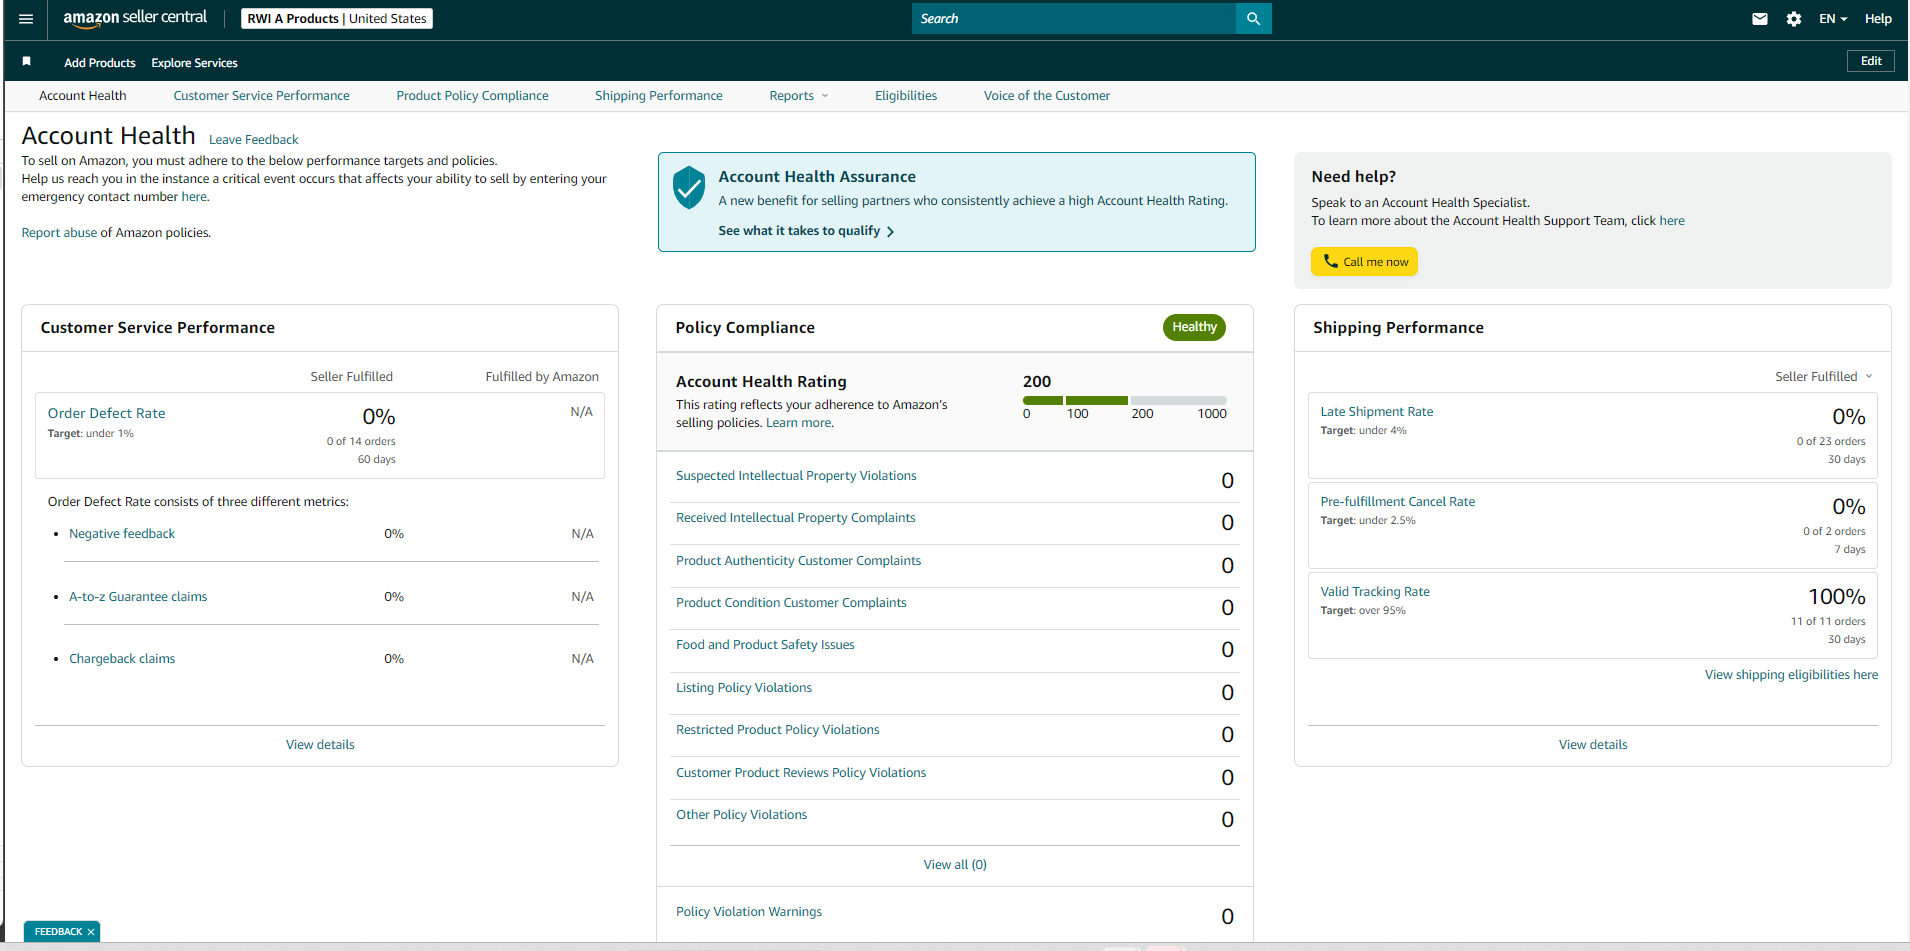View details under Shipping Performance
The width and height of the screenshot is (1910, 951).
(1593, 745)
